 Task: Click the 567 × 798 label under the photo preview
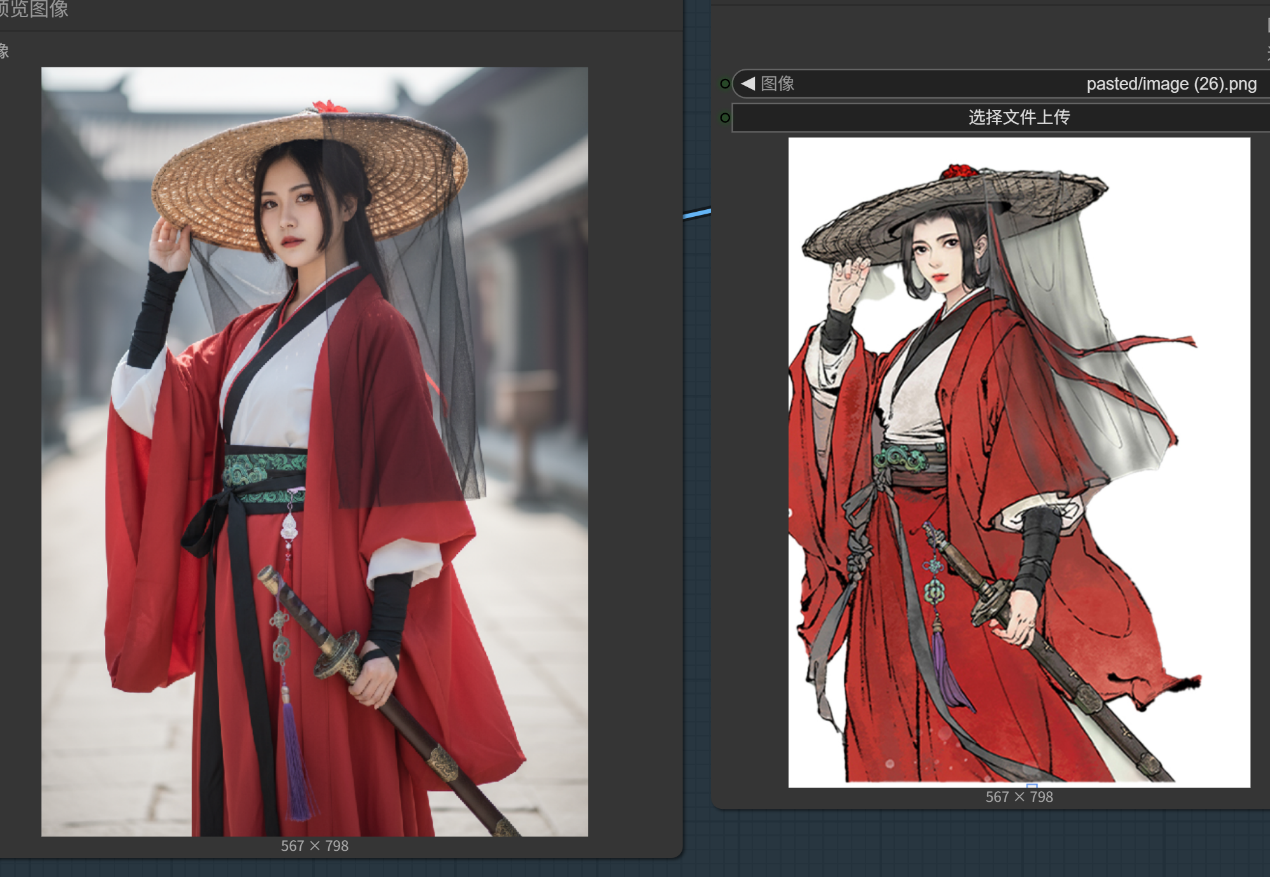click(314, 846)
